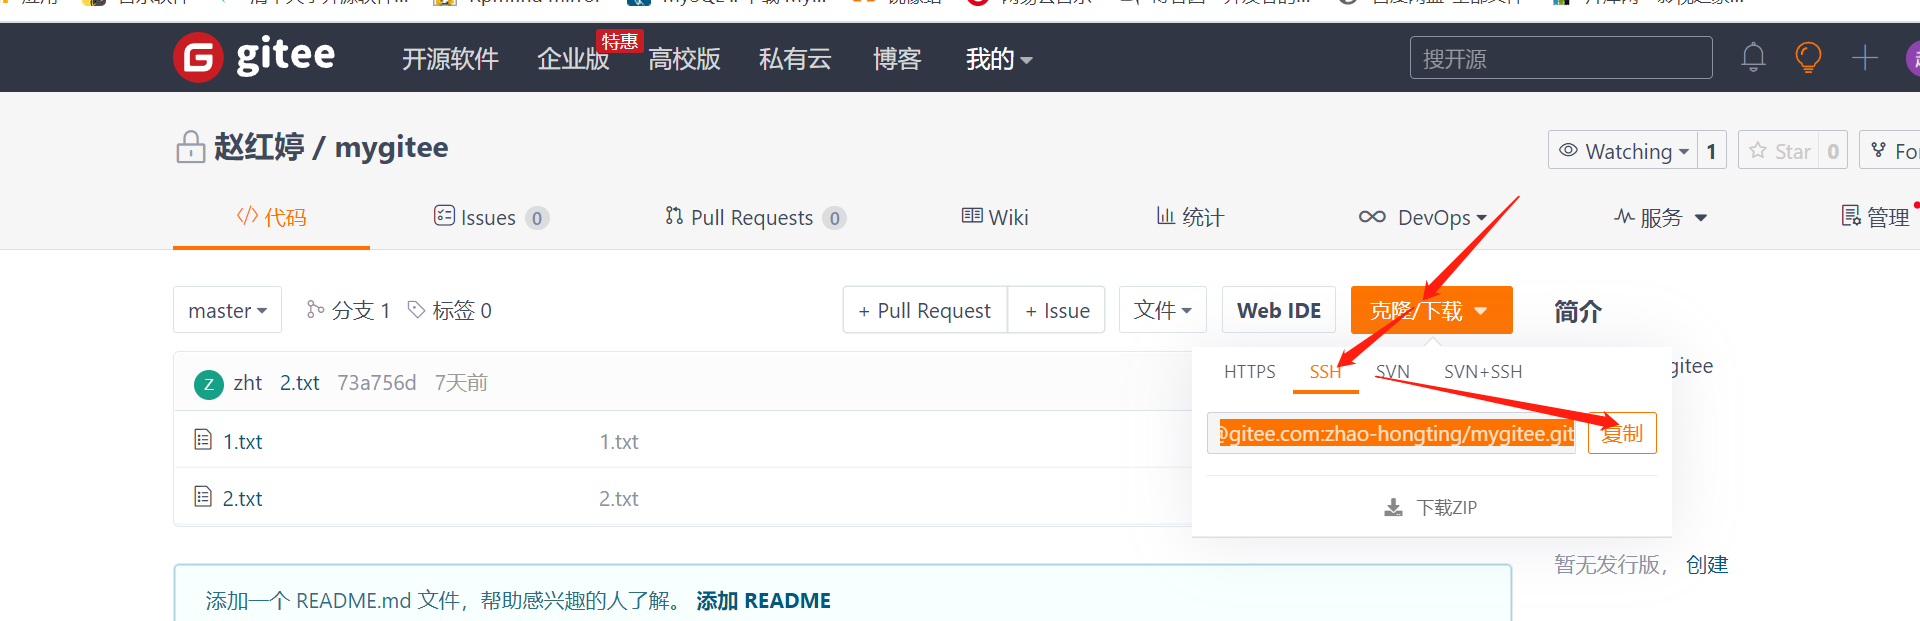Open the notifications bell
Screen dimensions: 1920x621
tap(1753, 58)
